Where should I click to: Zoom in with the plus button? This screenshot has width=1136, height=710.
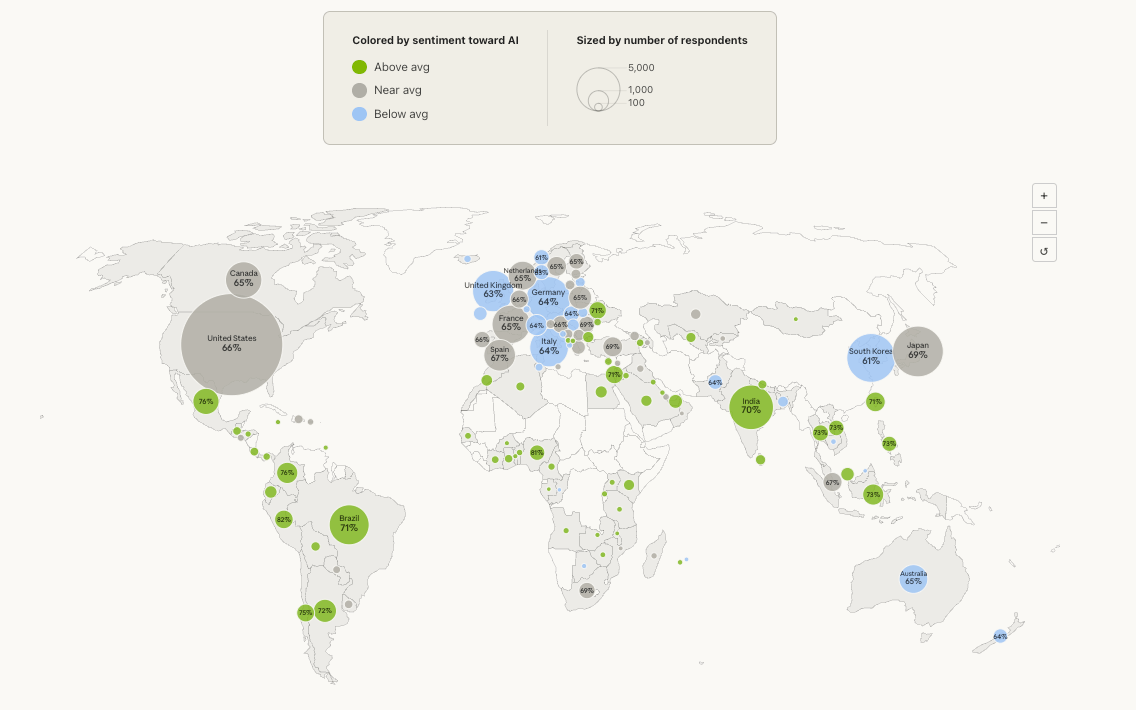(1044, 196)
